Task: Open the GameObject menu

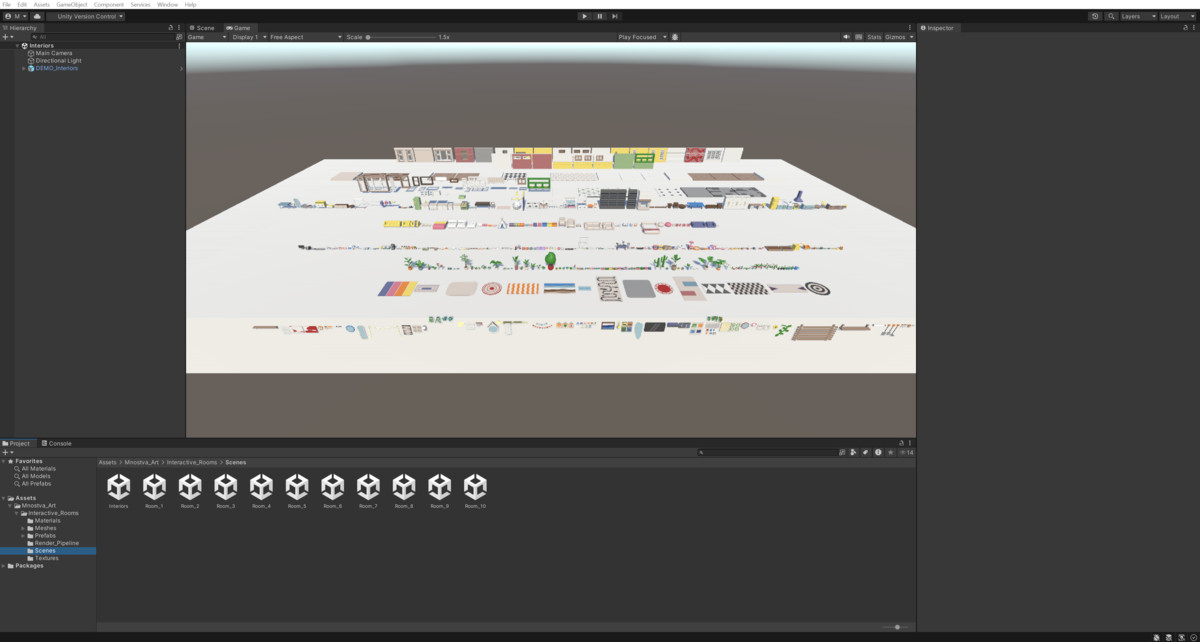Action: [x=71, y=5]
